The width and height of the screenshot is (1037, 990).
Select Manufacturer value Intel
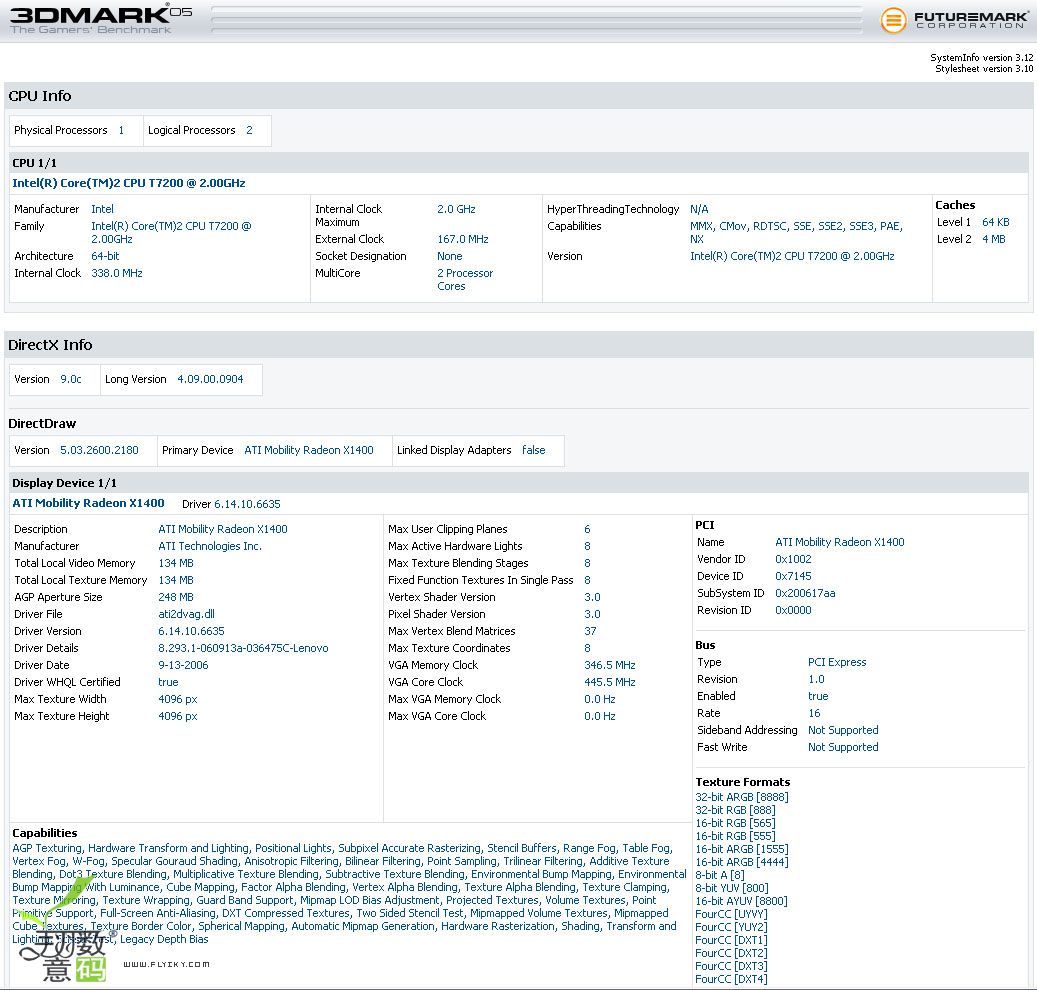click(x=103, y=209)
